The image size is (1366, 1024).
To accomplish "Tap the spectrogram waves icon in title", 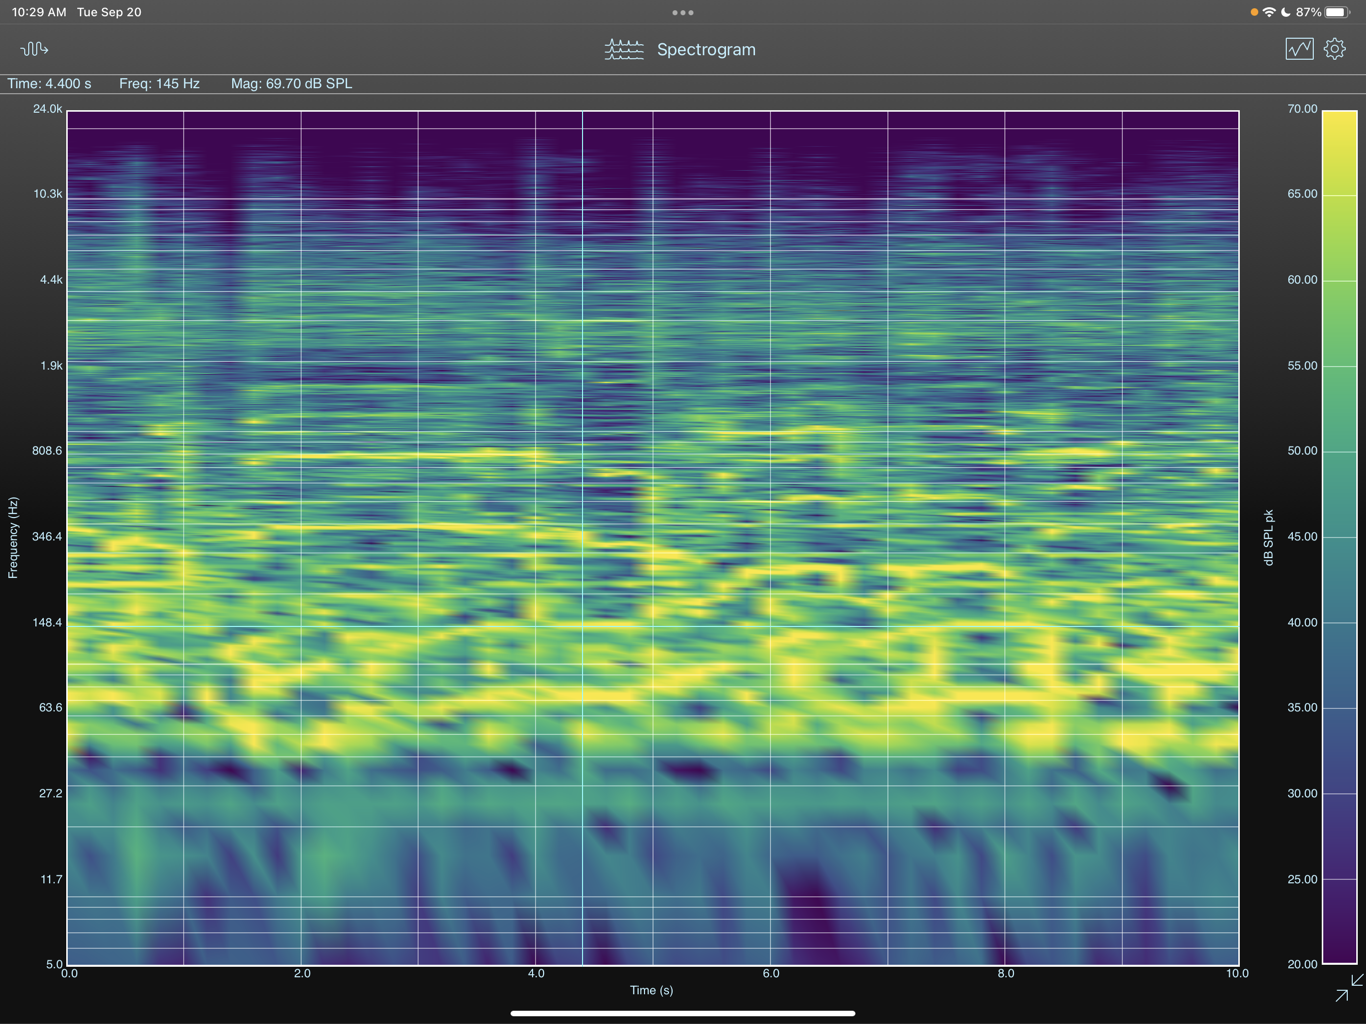I will click(x=624, y=49).
